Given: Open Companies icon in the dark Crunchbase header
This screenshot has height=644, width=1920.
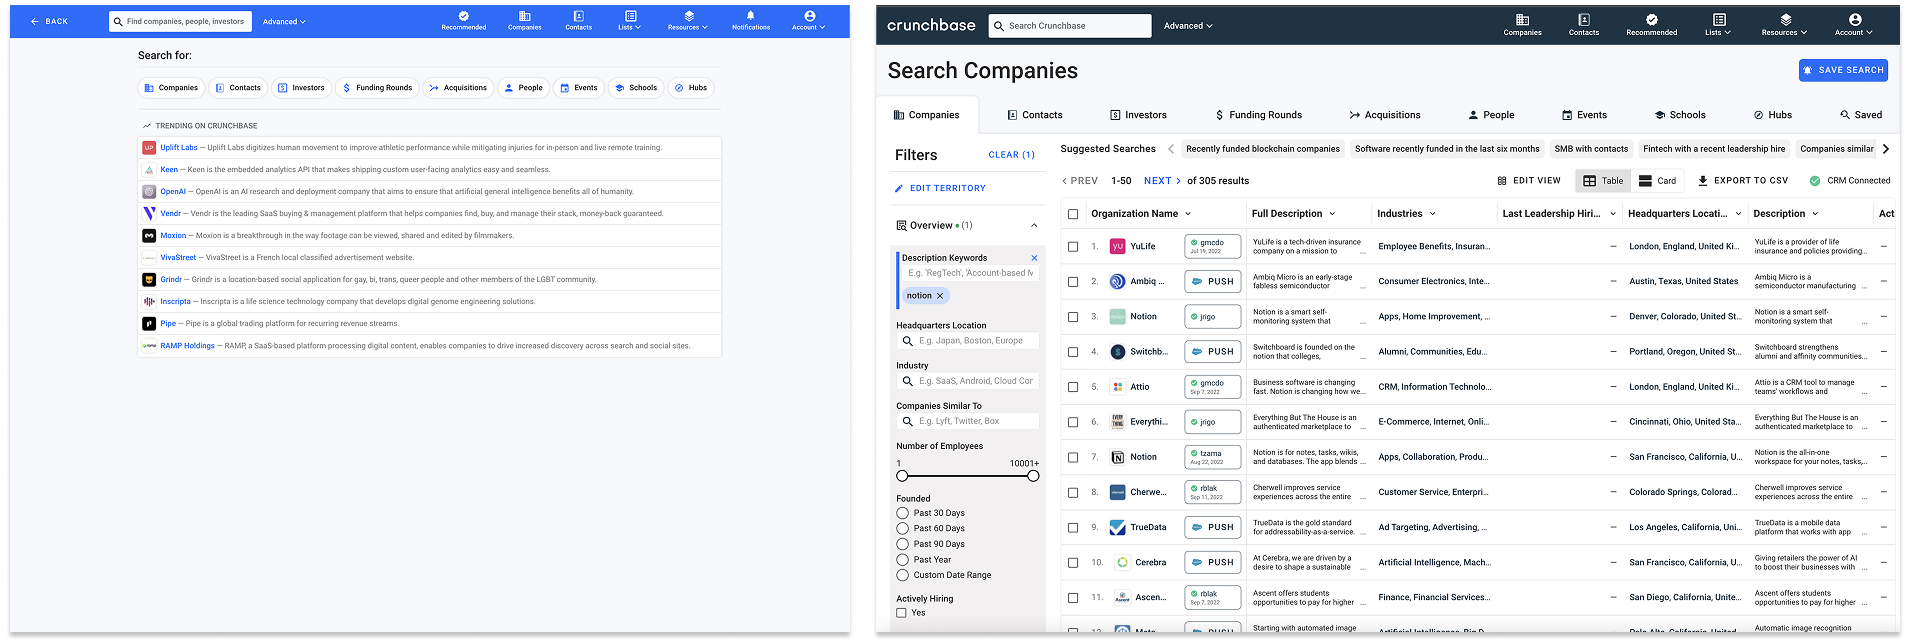Looking at the screenshot, I should 1522,19.
